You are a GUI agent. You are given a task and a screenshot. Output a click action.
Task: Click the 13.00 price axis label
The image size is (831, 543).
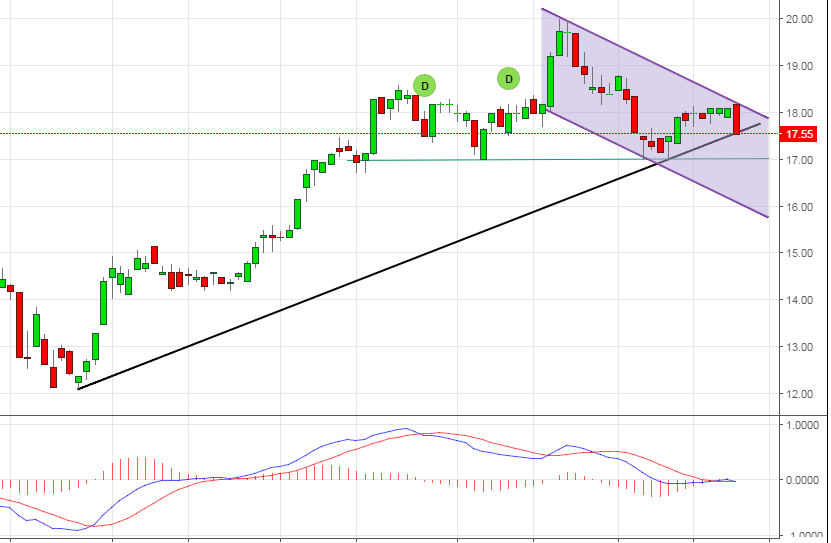pos(800,347)
